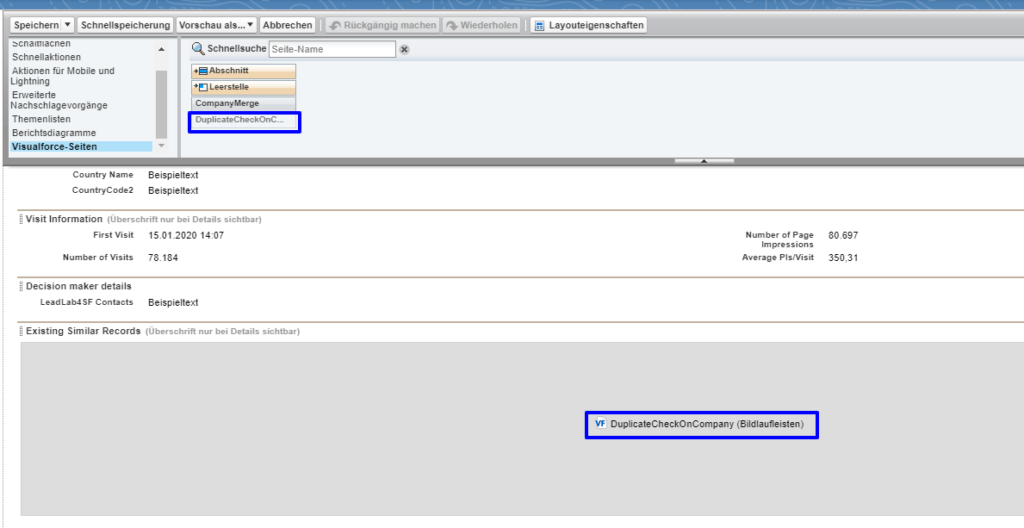Click the VF icon of DuplicateCheckOnCompany

(x=600, y=424)
